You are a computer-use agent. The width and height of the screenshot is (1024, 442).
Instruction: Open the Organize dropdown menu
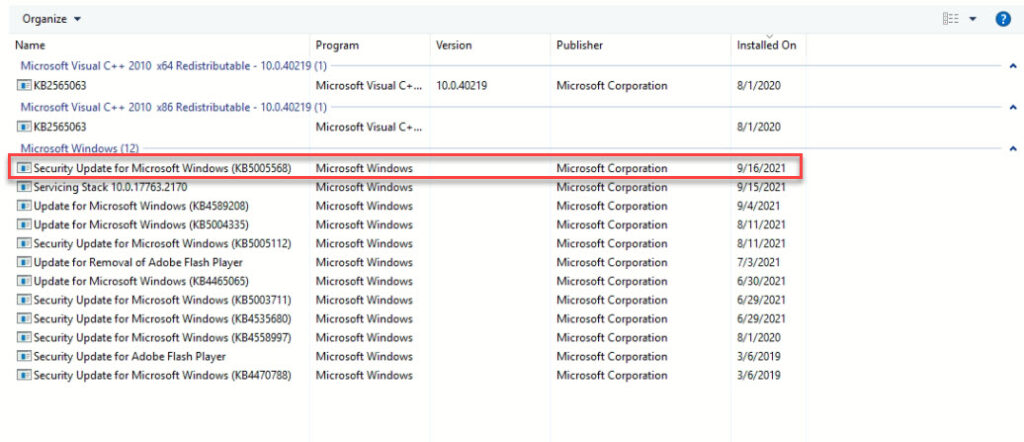pos(52,19)
